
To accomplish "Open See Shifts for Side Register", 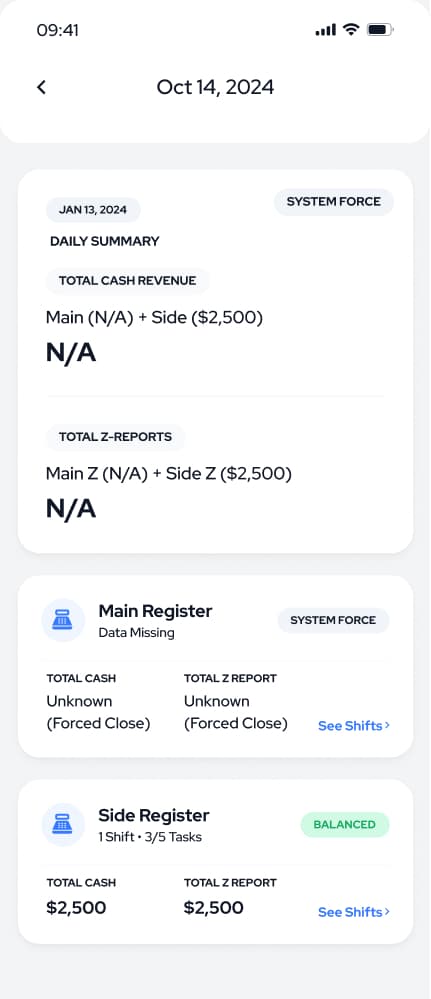I will tap(354, 912).
